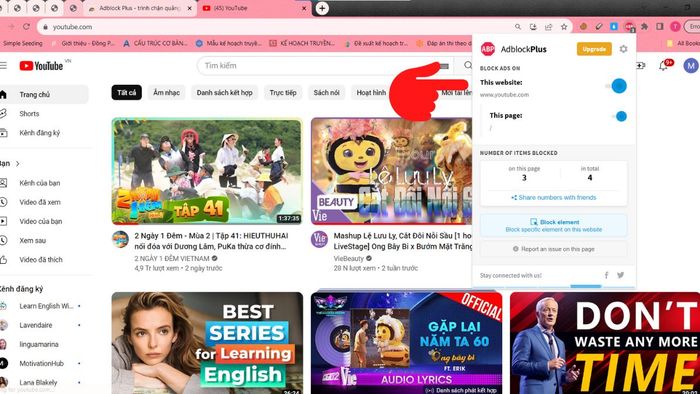The image size is (700, 394).
Task: Select the Hoạt hình filter chip
Action: (371, 92)
